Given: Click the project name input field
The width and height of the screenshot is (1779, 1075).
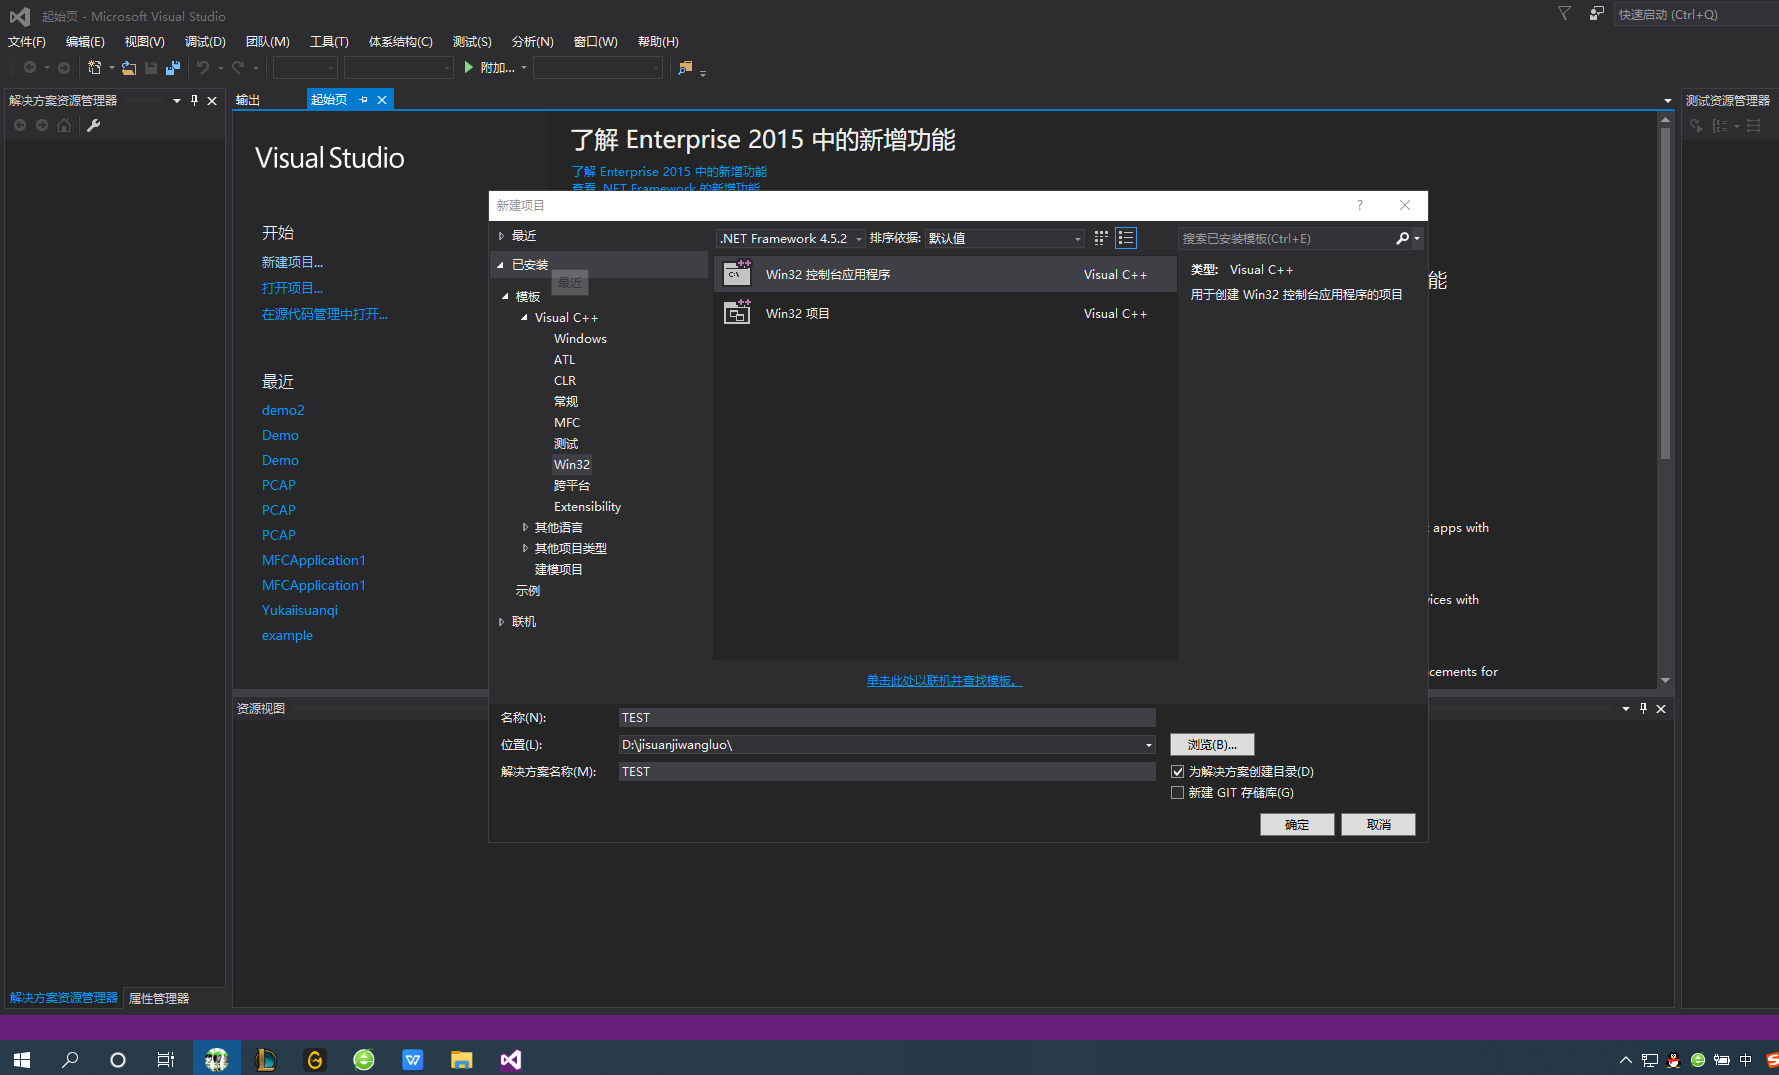Looking at the screenshot, I should 887,718.
